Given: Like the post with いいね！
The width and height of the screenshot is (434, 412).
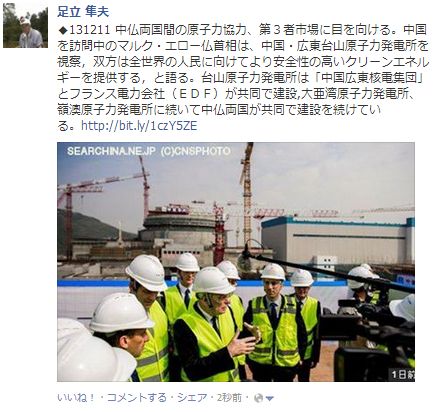Looking at the screenshot, I should click(76, 397).
